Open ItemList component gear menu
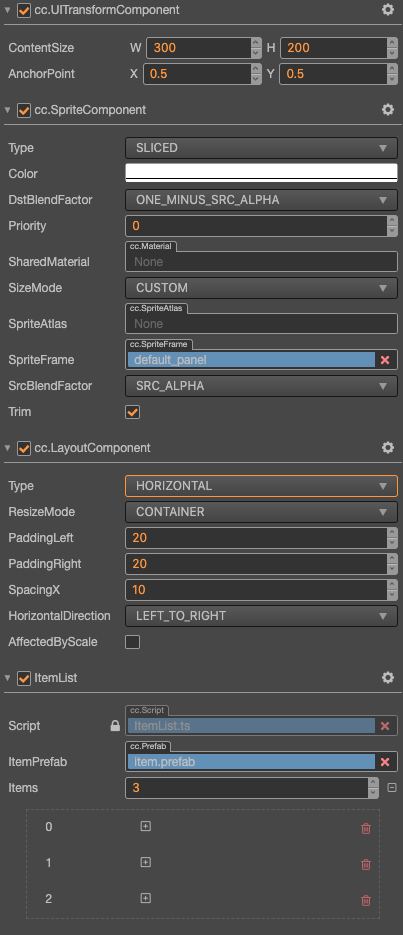Viewport: 403px width, 935px height. point(388,678)
